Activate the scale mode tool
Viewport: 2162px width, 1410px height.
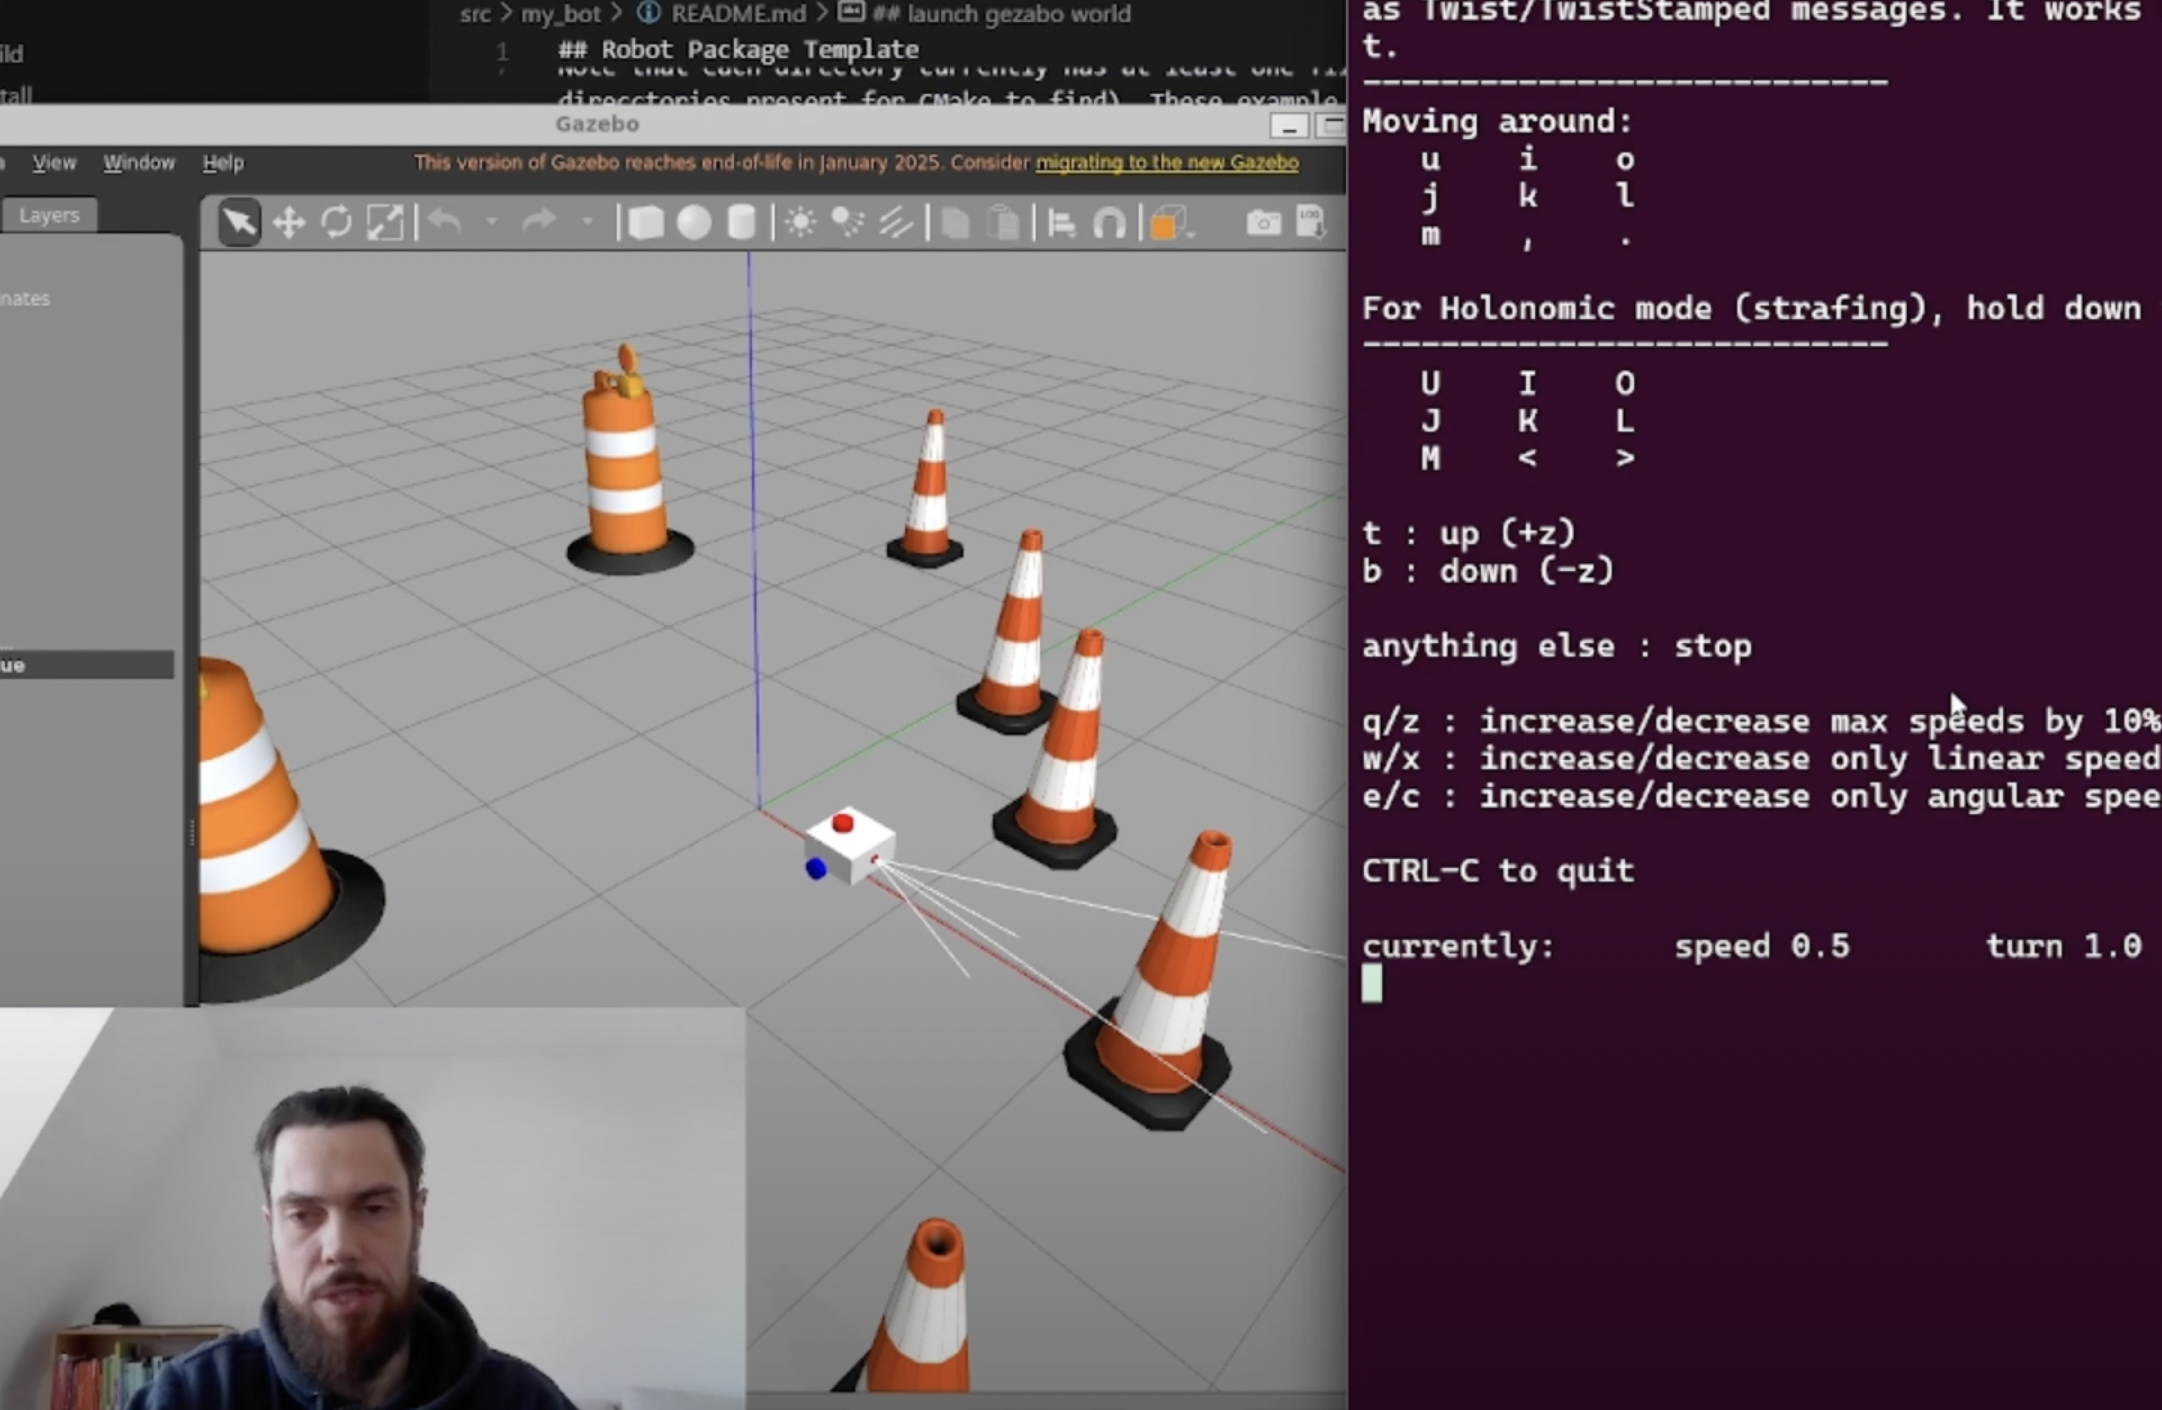click(385, 222)
